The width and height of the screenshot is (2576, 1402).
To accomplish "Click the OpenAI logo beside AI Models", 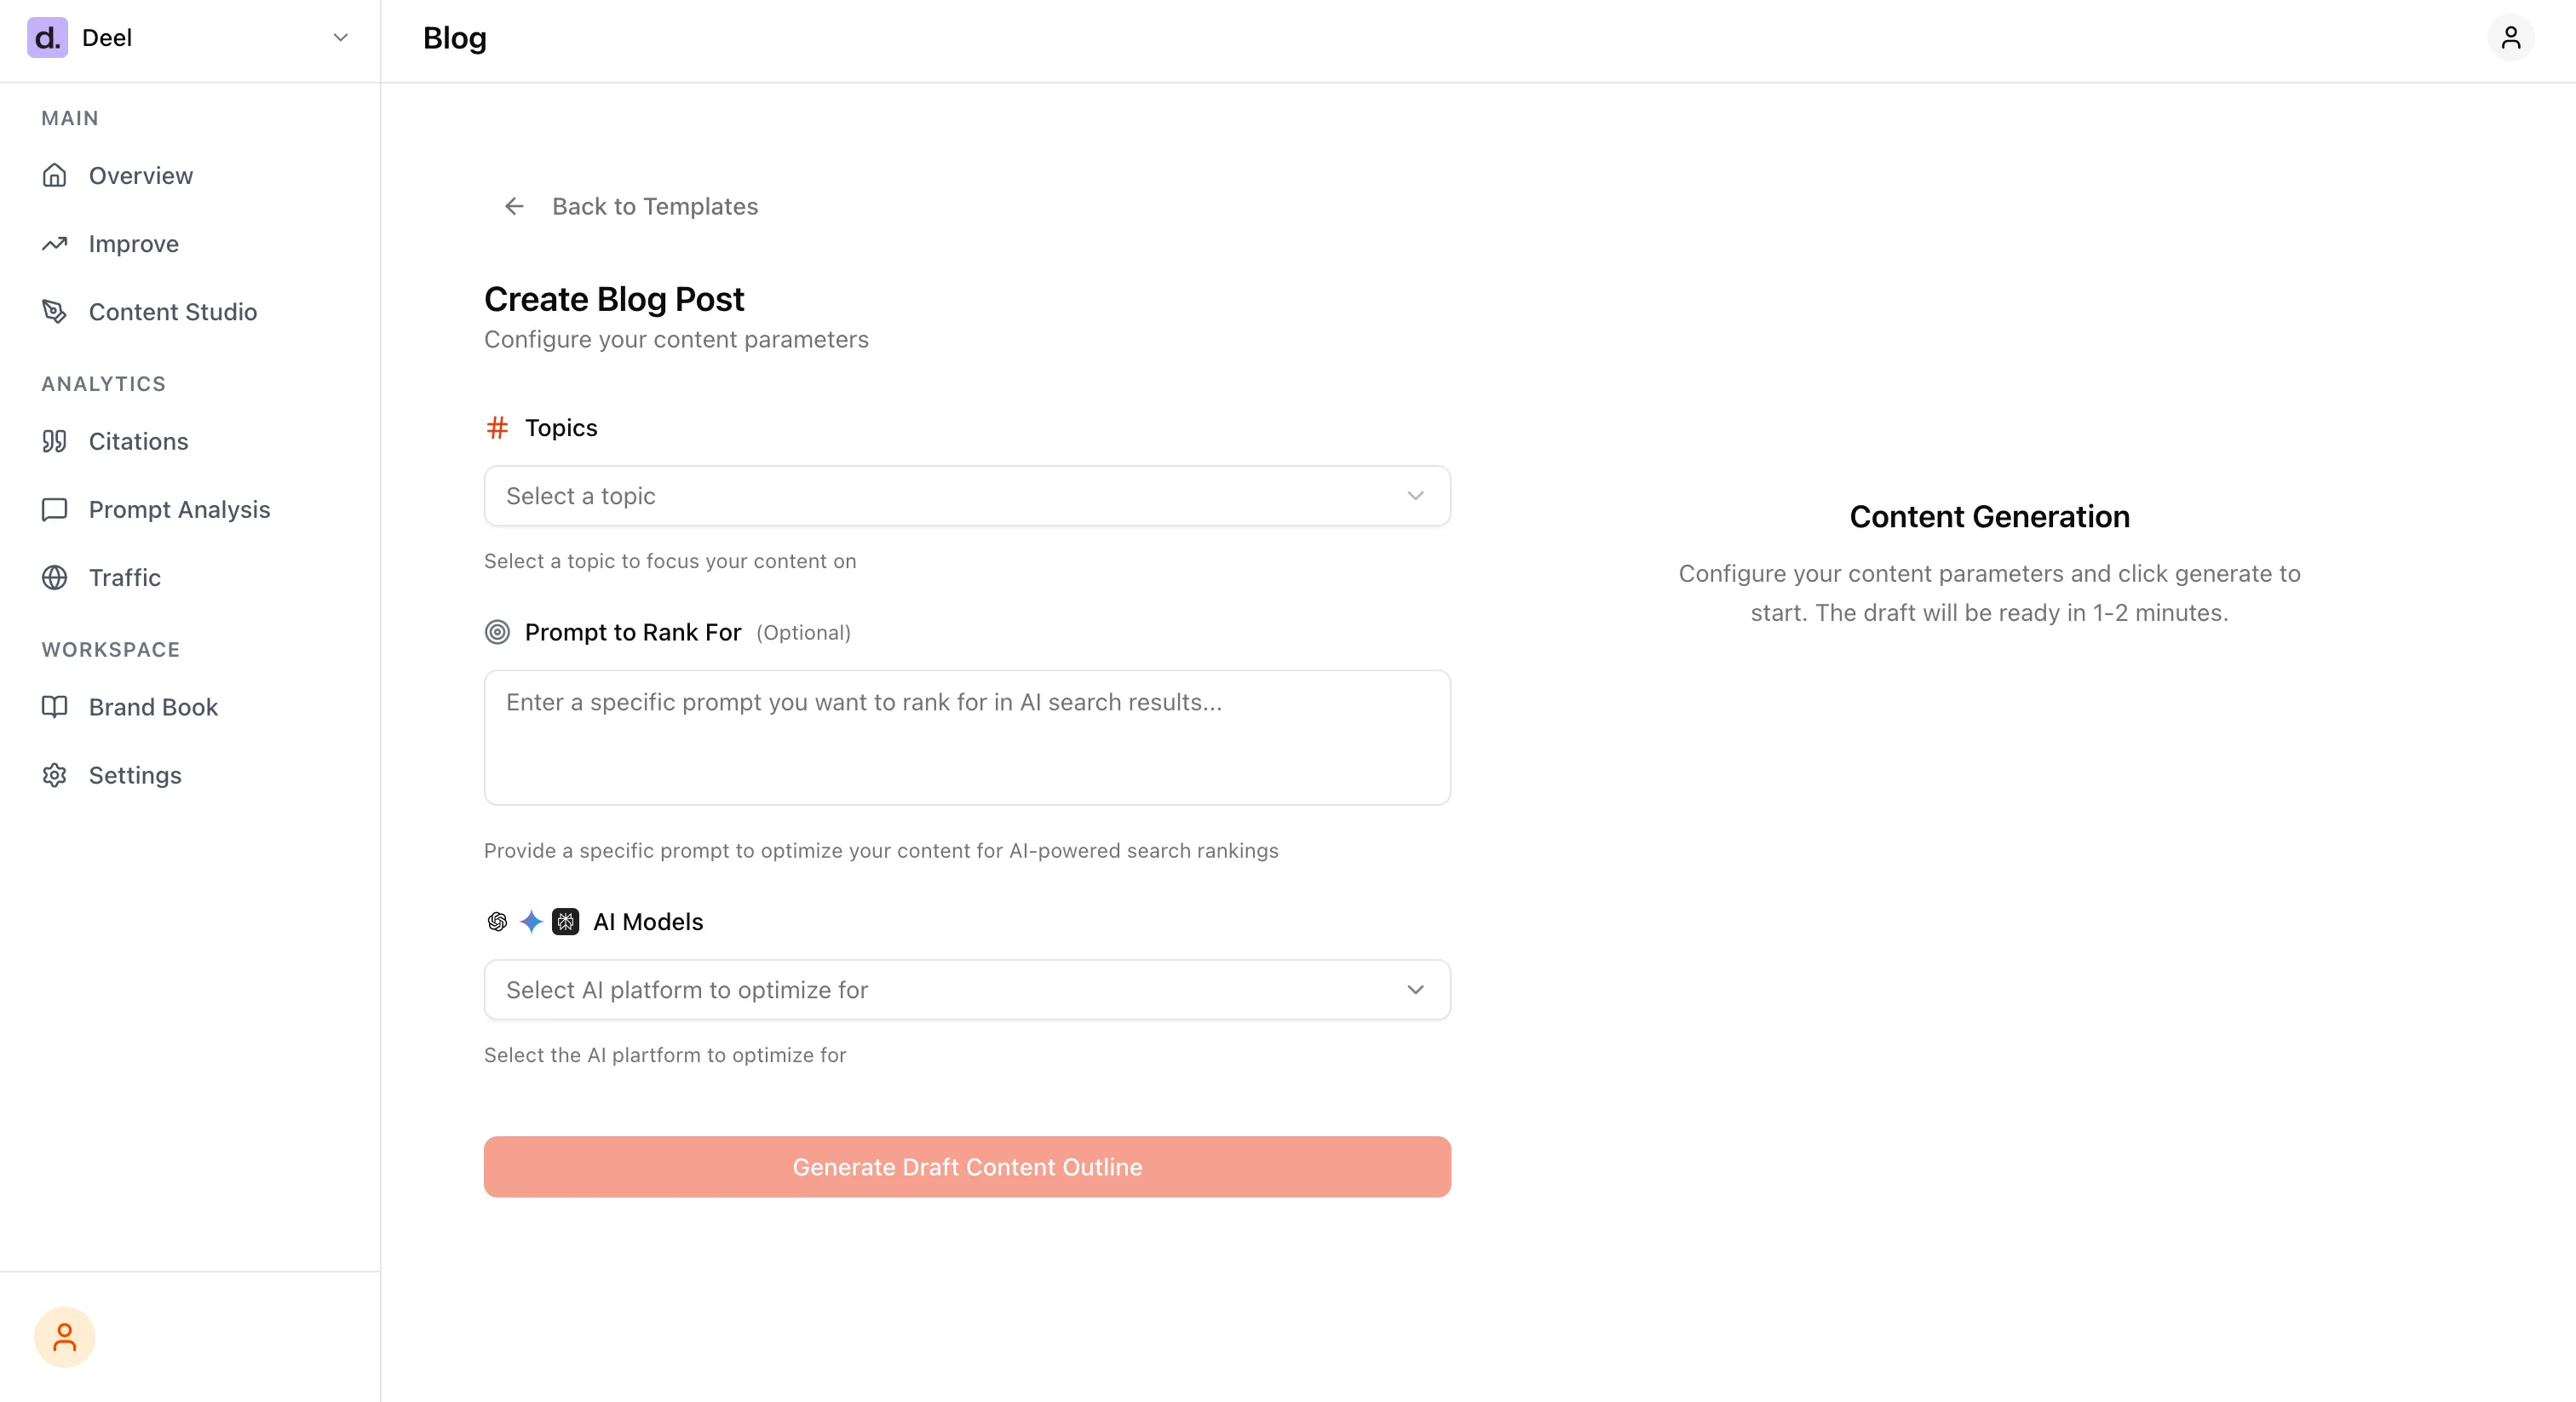I will [x=498, y=922].
